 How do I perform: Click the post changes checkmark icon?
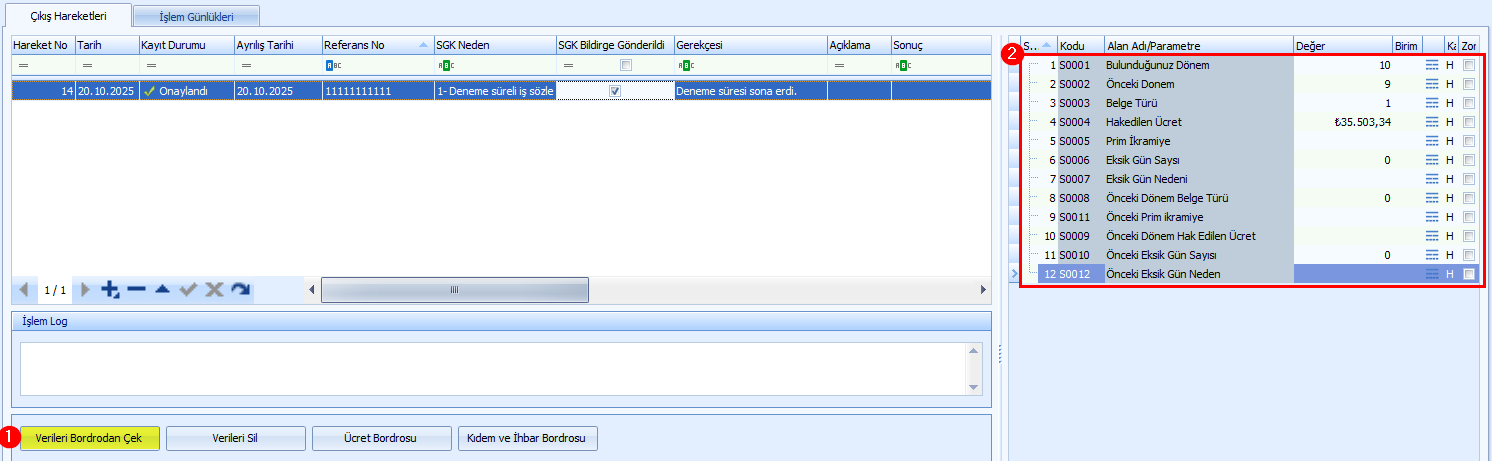point(188,290)
